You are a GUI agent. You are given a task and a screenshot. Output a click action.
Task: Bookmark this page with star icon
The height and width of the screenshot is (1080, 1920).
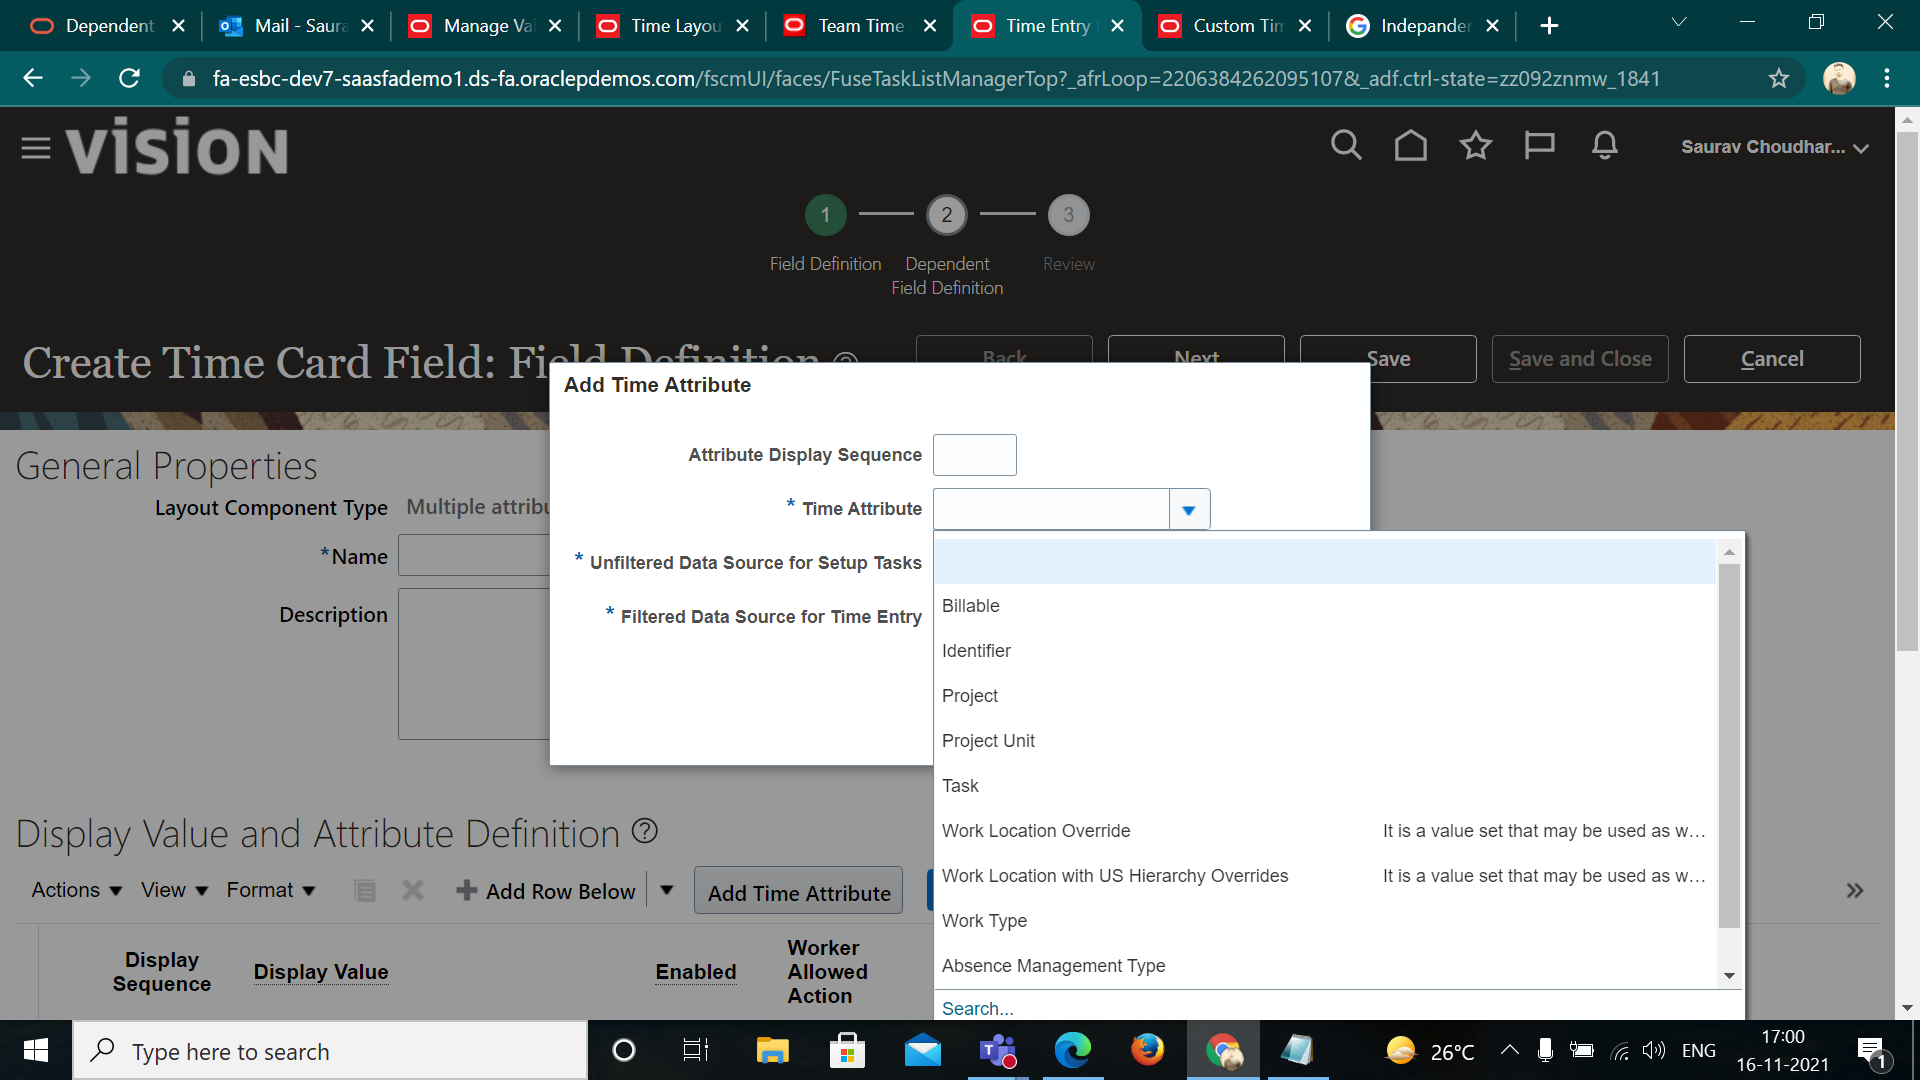tap(1779, 78)
